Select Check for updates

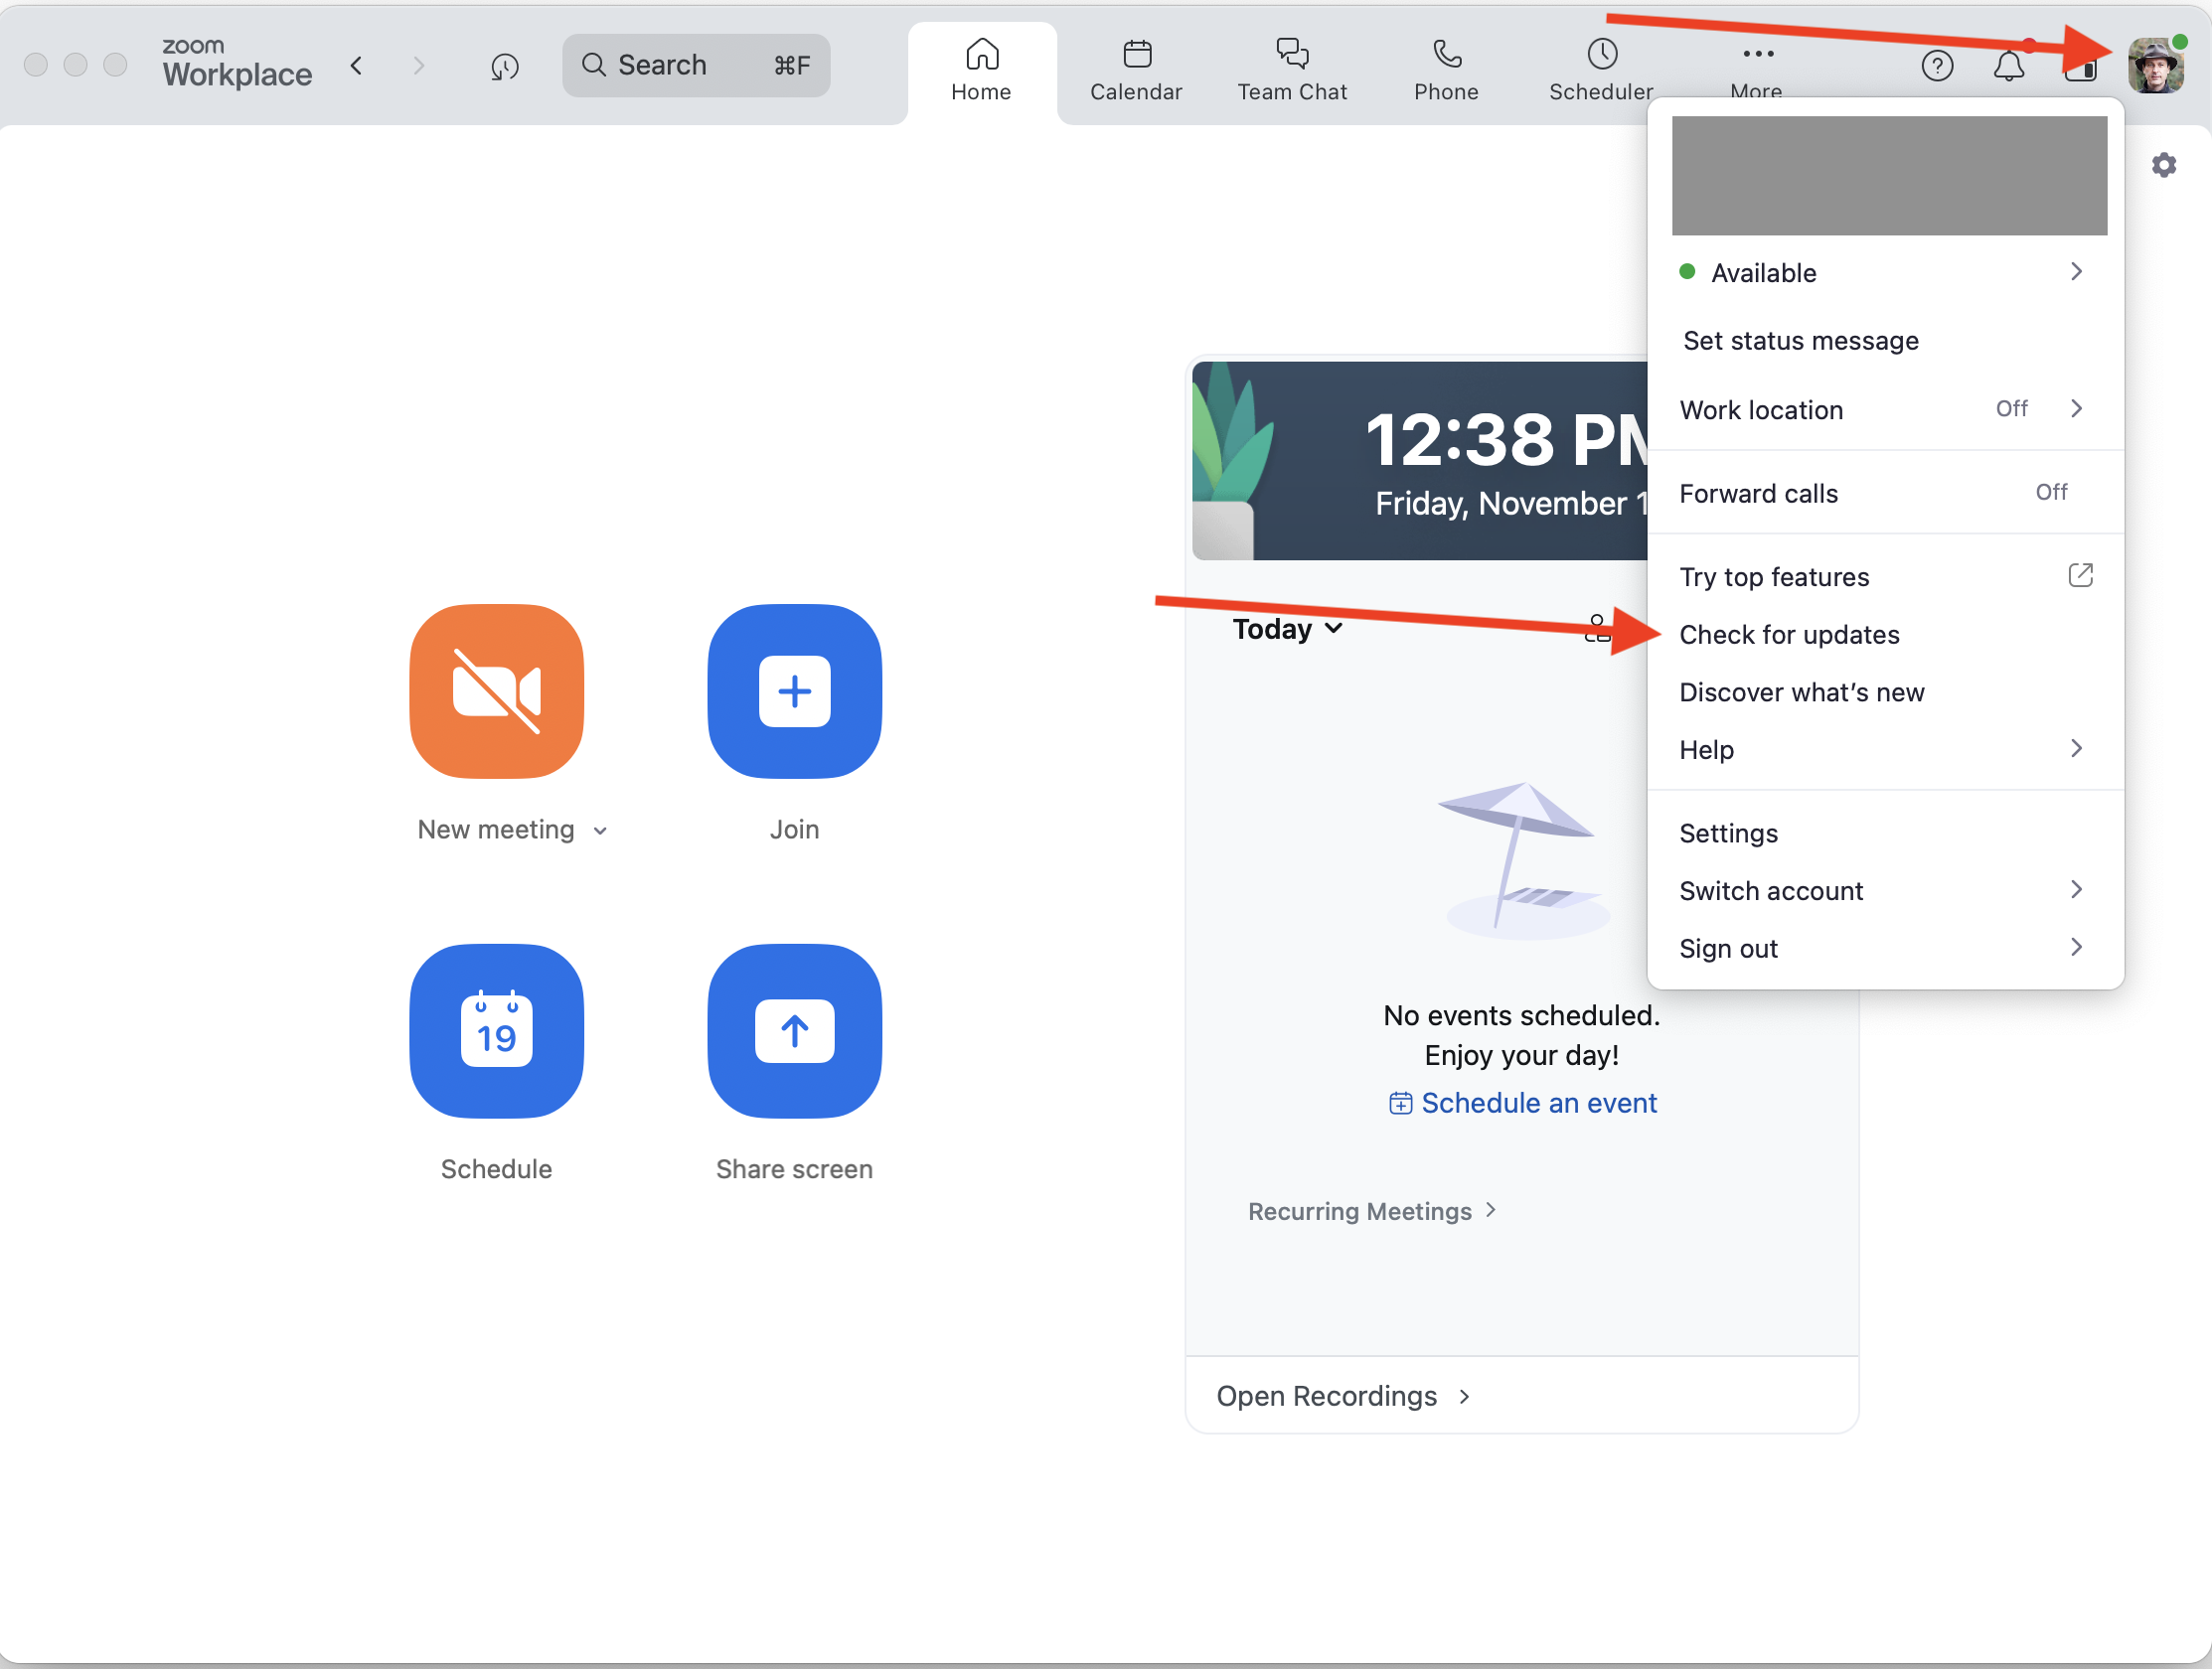coord(1788,635)
